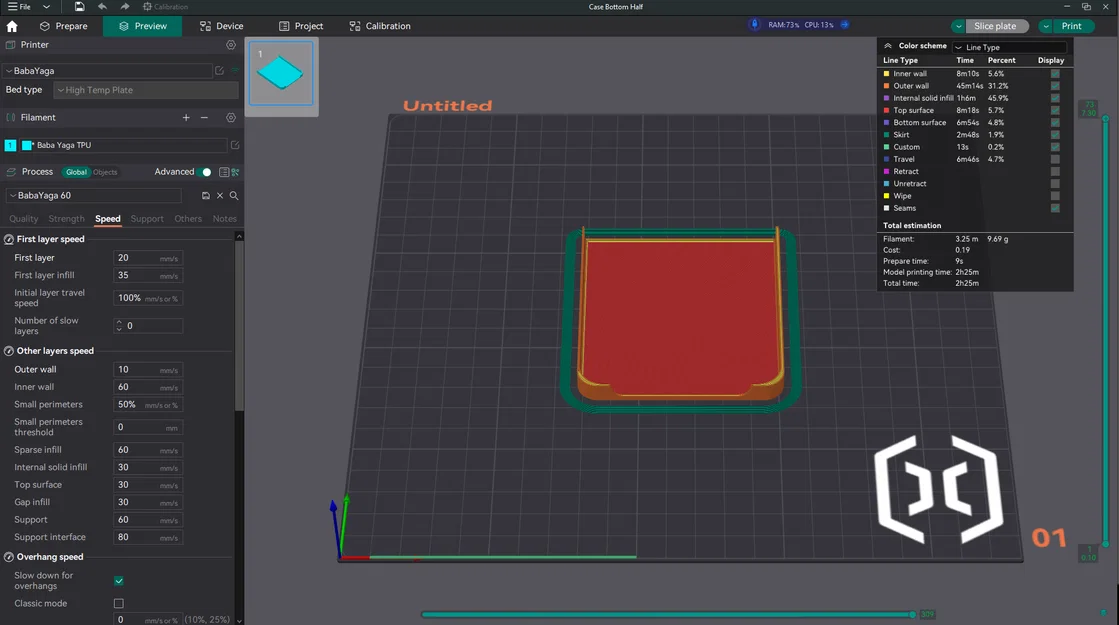Open printer settings gear icon

click(231, 45)
